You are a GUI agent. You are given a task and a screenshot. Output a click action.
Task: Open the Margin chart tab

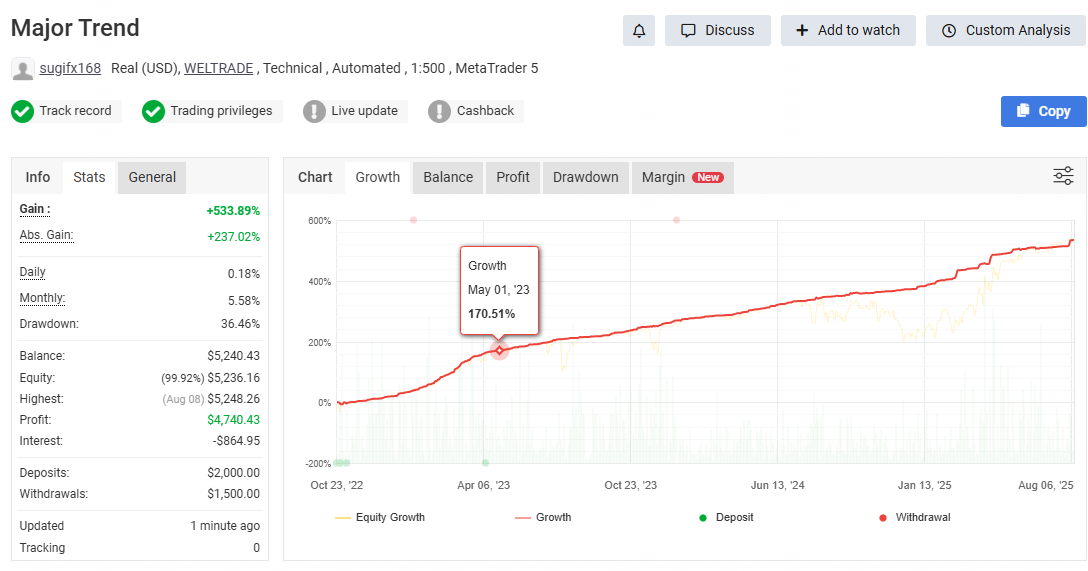pyautogui.click(x=683, y=177)
